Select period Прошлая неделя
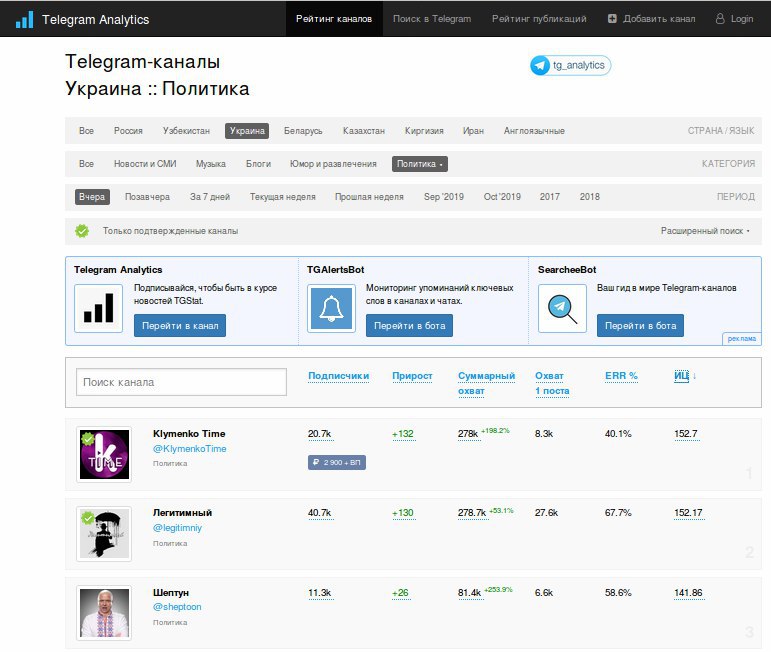The image size is (771, 652). (x=369, y=197)
